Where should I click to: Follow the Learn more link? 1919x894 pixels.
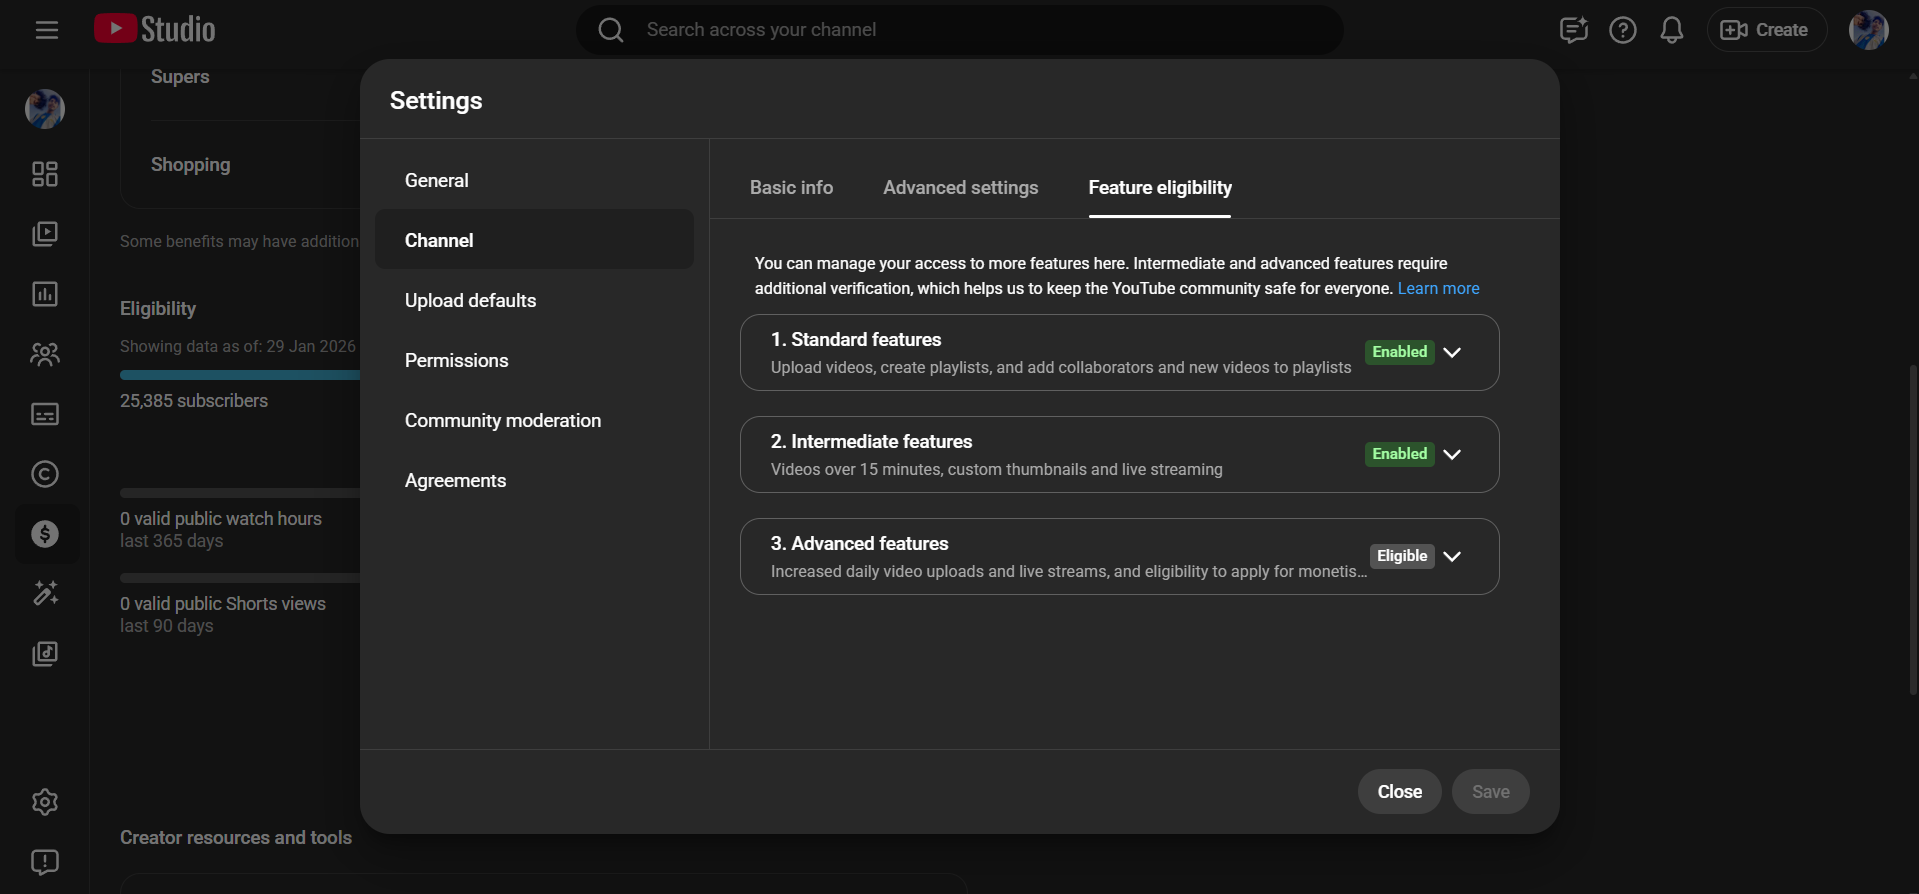(1438, 289)
